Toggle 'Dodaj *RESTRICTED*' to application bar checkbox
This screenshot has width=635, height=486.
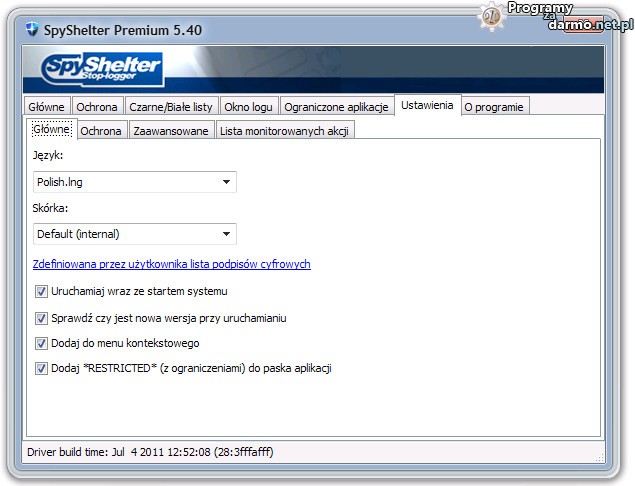41,368
